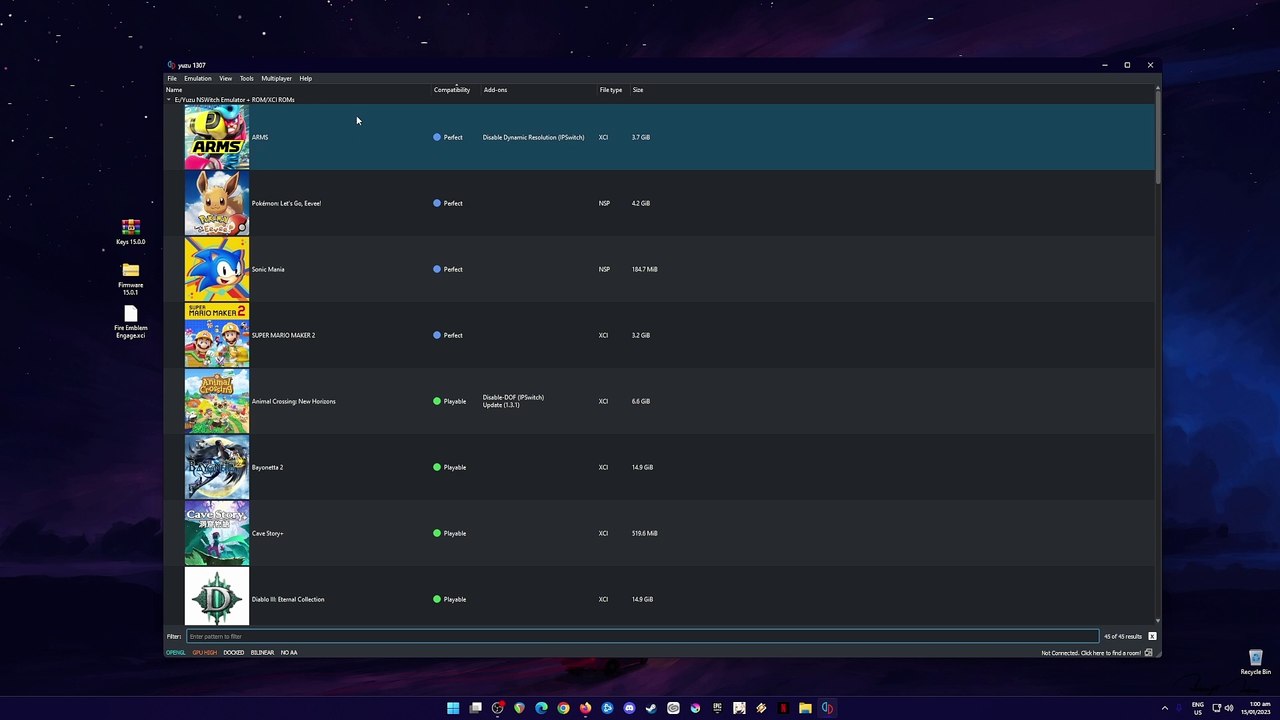Toggle the NO AA anti-aliasing button

[x=289, y=653]
